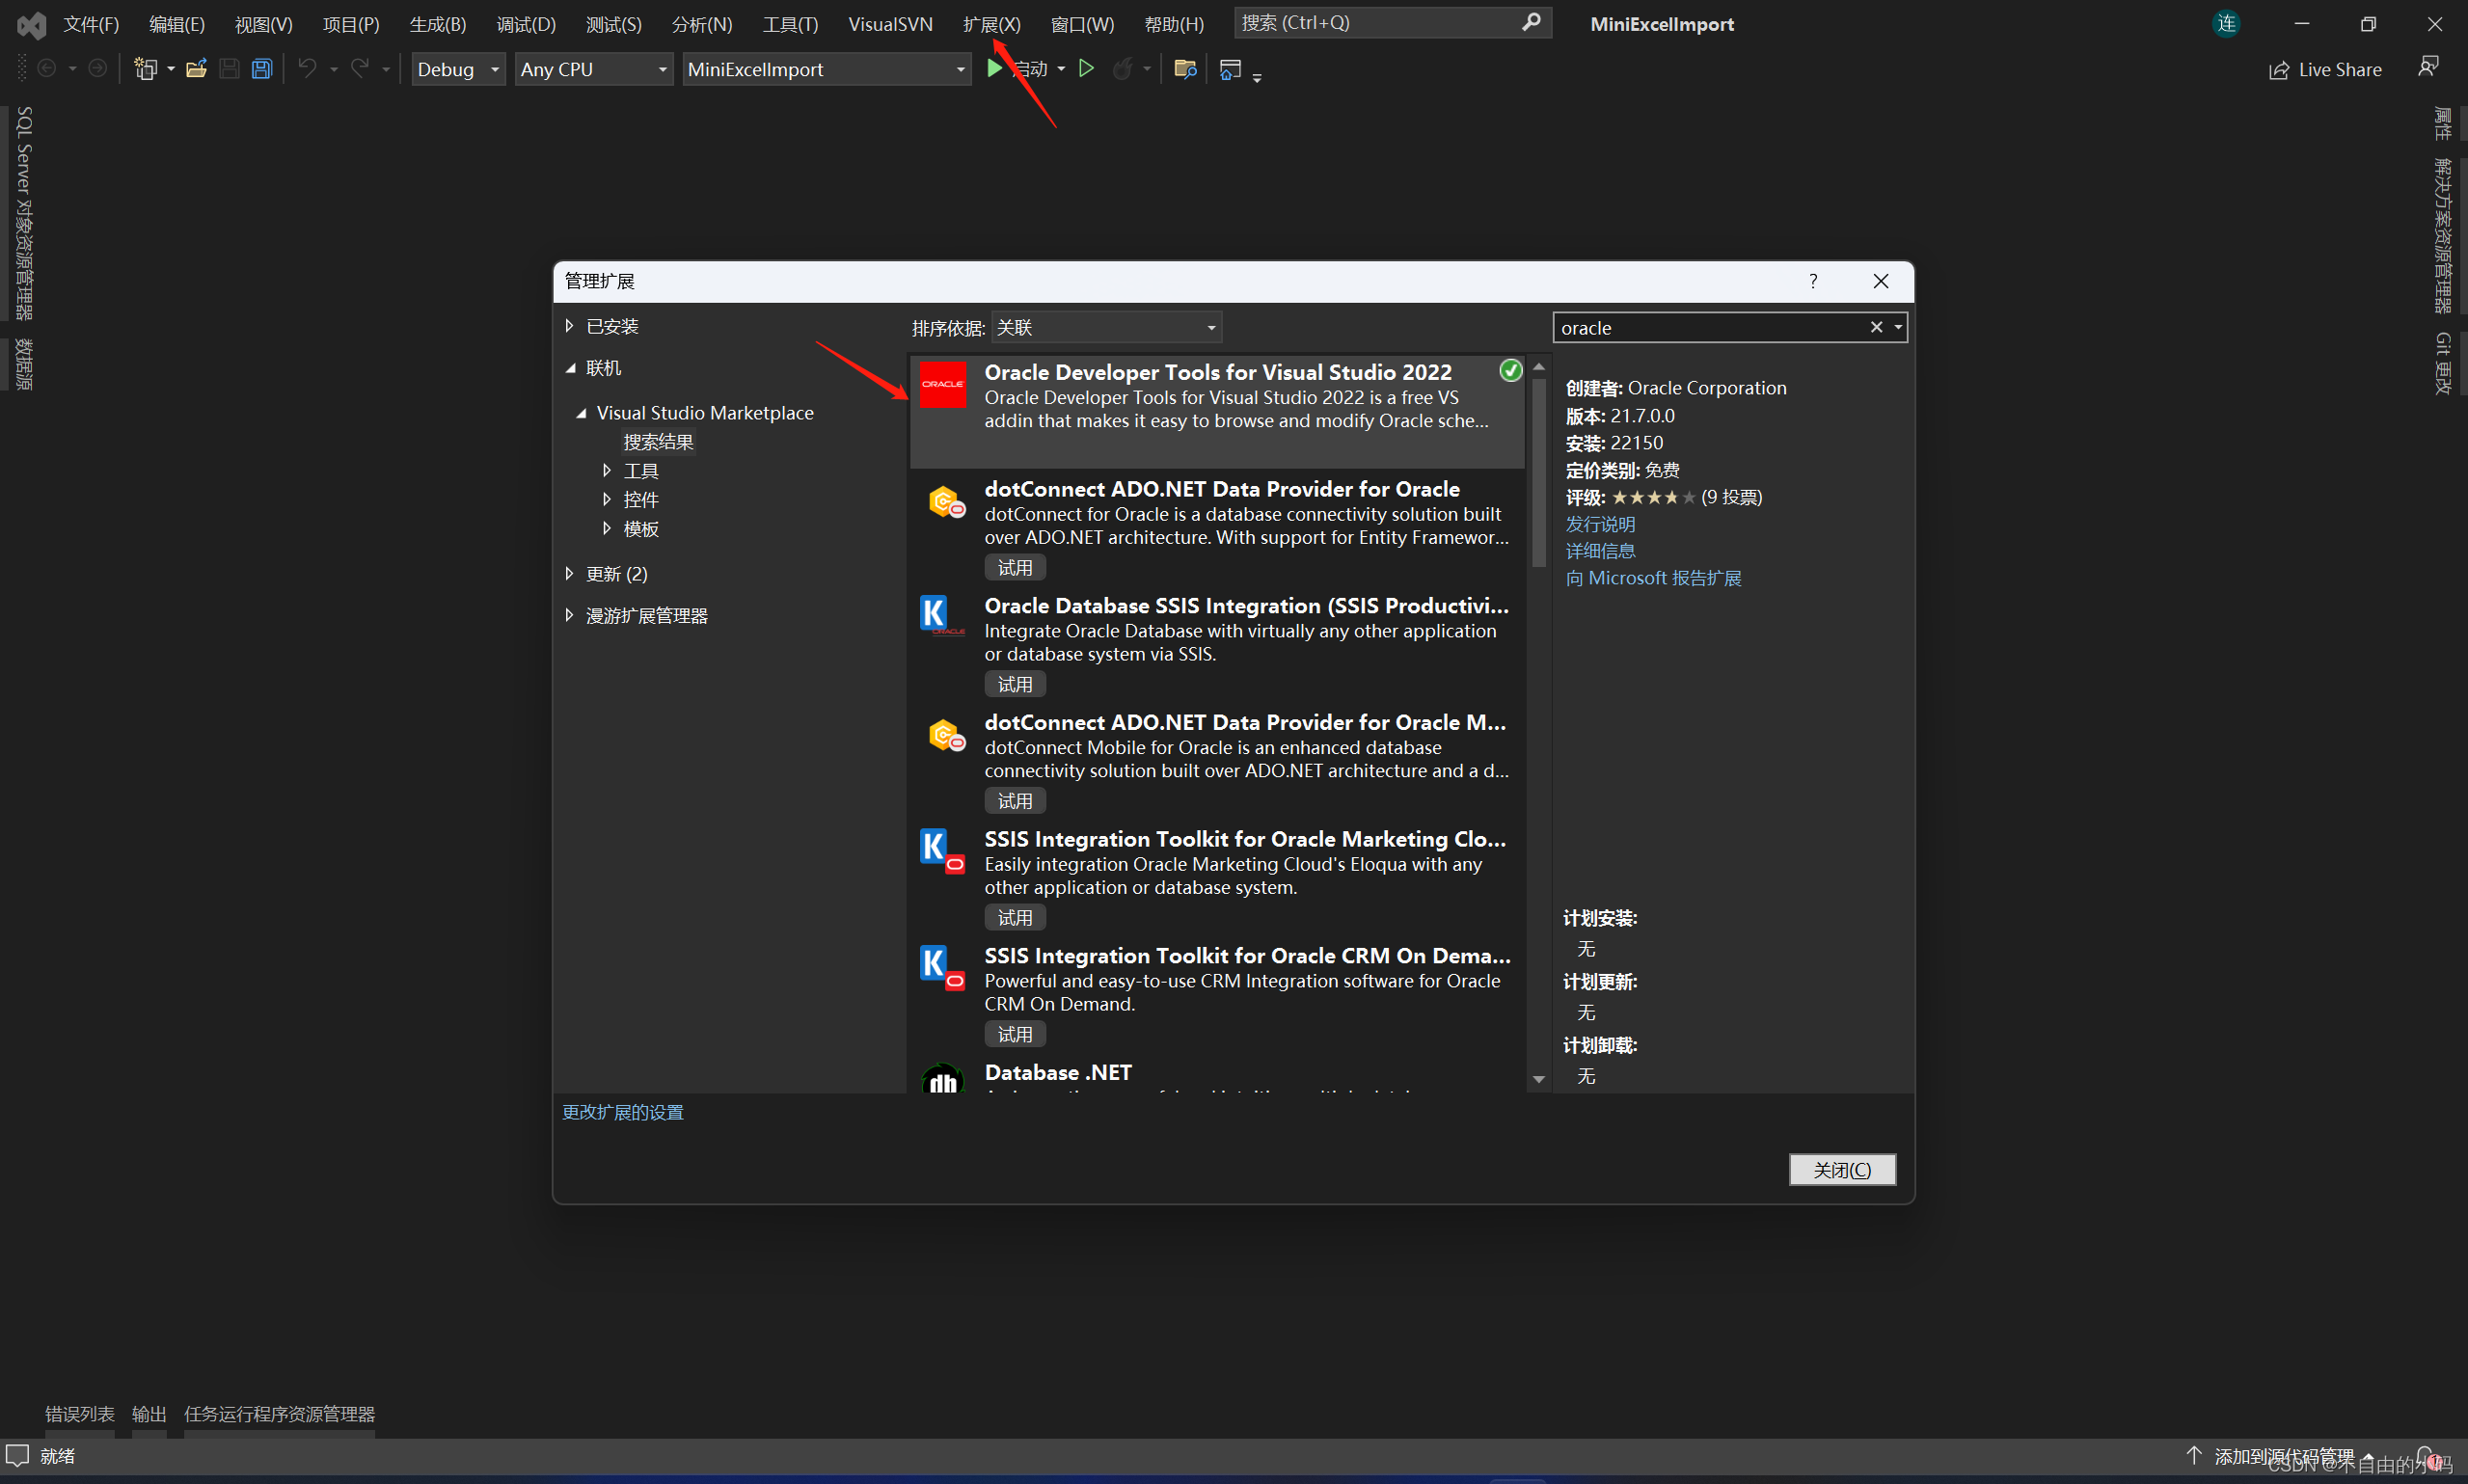Screen dimensions: 2468x1484
Task: Open the 扩展(X) menu
Action: point(991,23)
